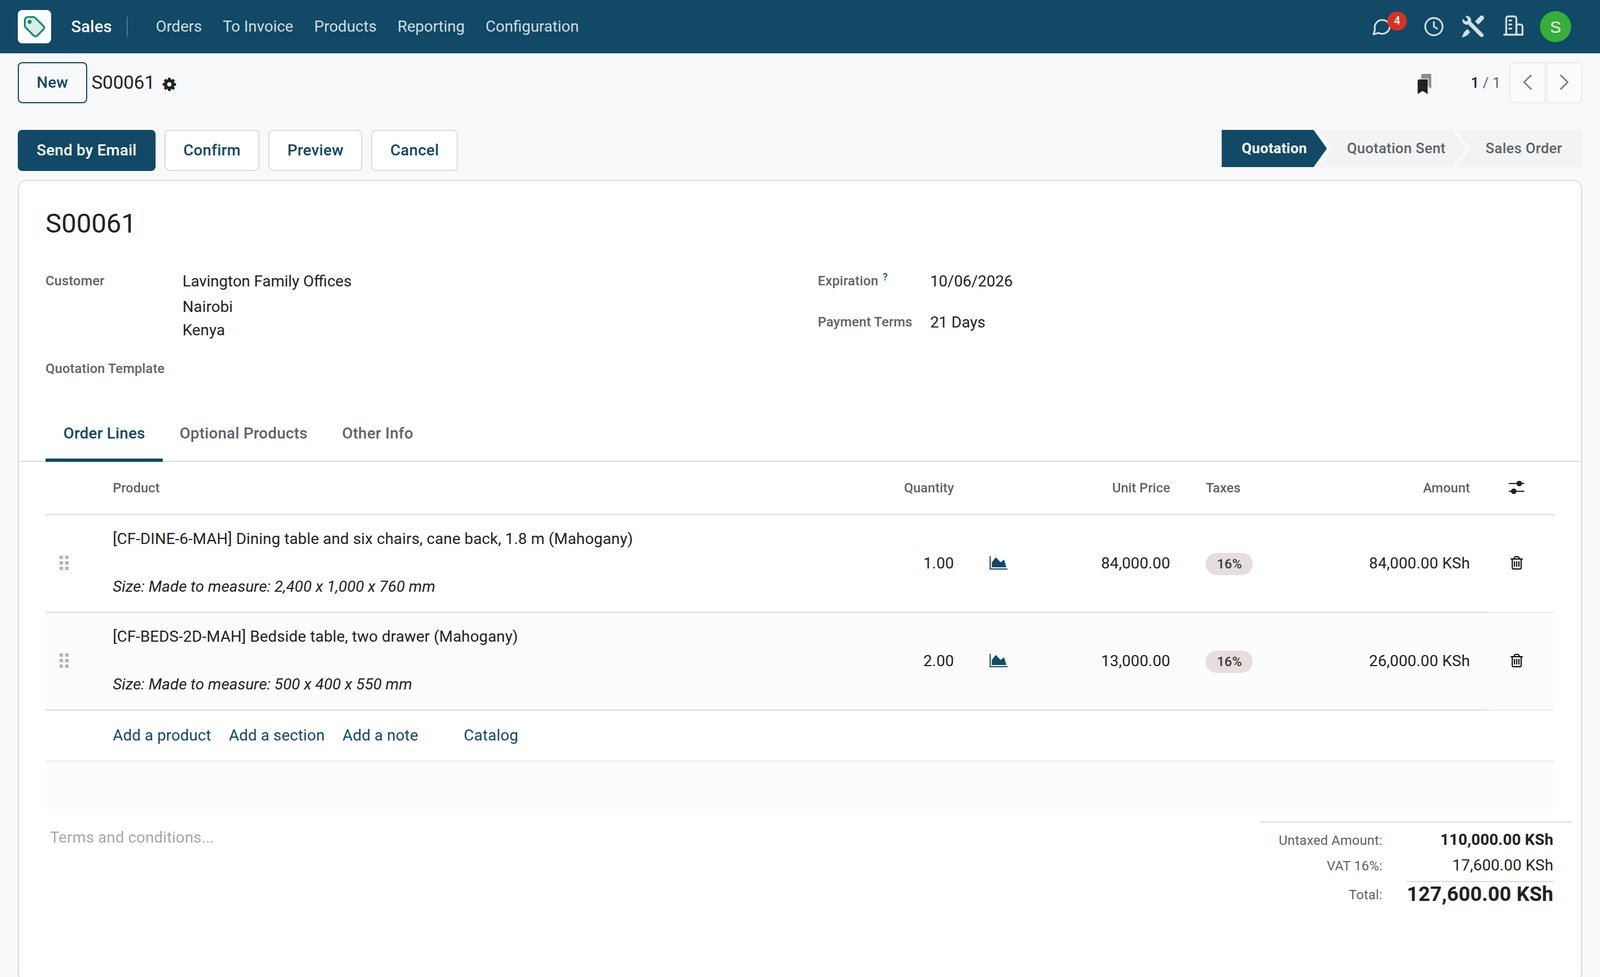Open the company switcher building icon

(x=1513, y=26)
